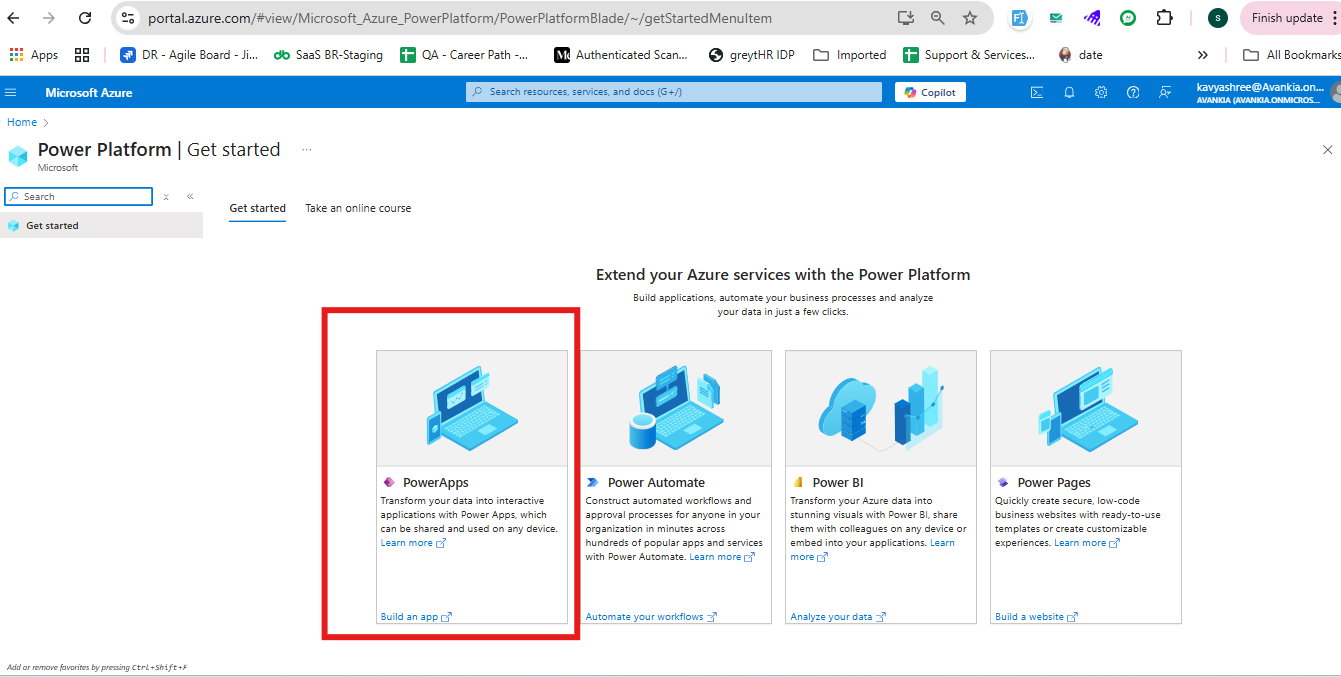Click the Azure search resources field

click(674, 92)
